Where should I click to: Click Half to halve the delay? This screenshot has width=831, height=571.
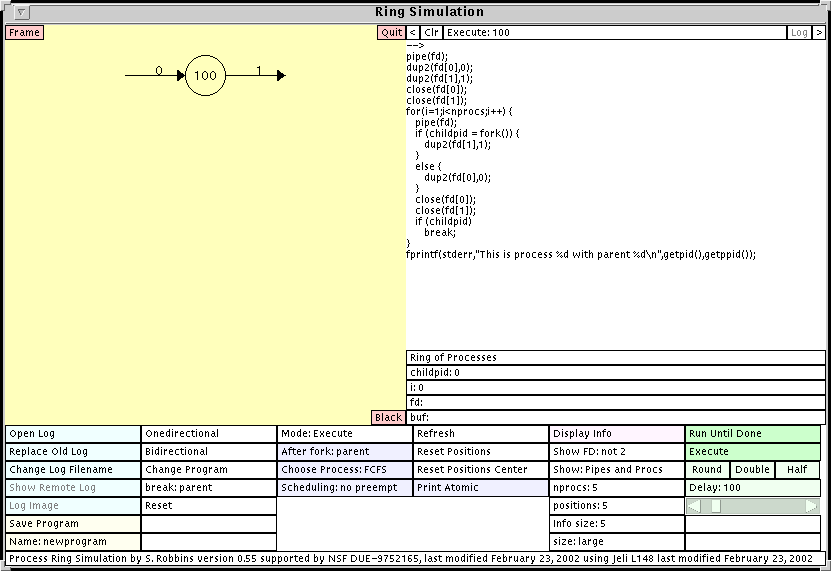(x=798, y=470)
